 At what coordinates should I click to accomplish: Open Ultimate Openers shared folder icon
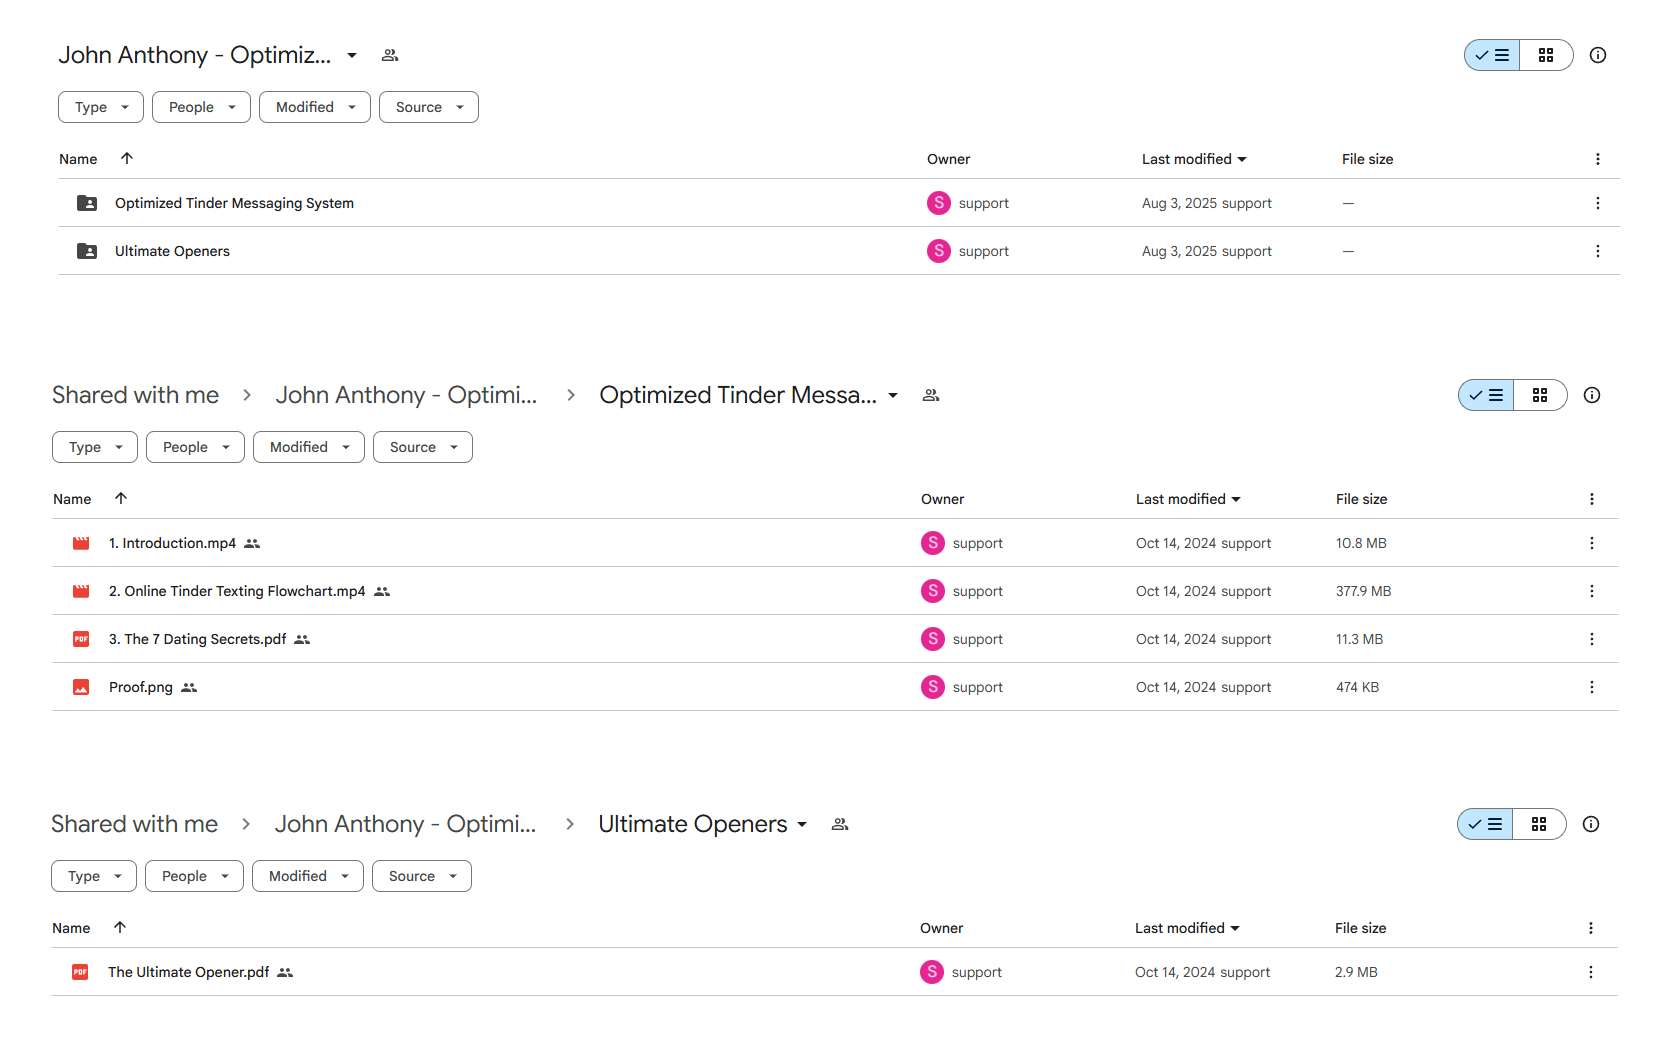[87, 251]
